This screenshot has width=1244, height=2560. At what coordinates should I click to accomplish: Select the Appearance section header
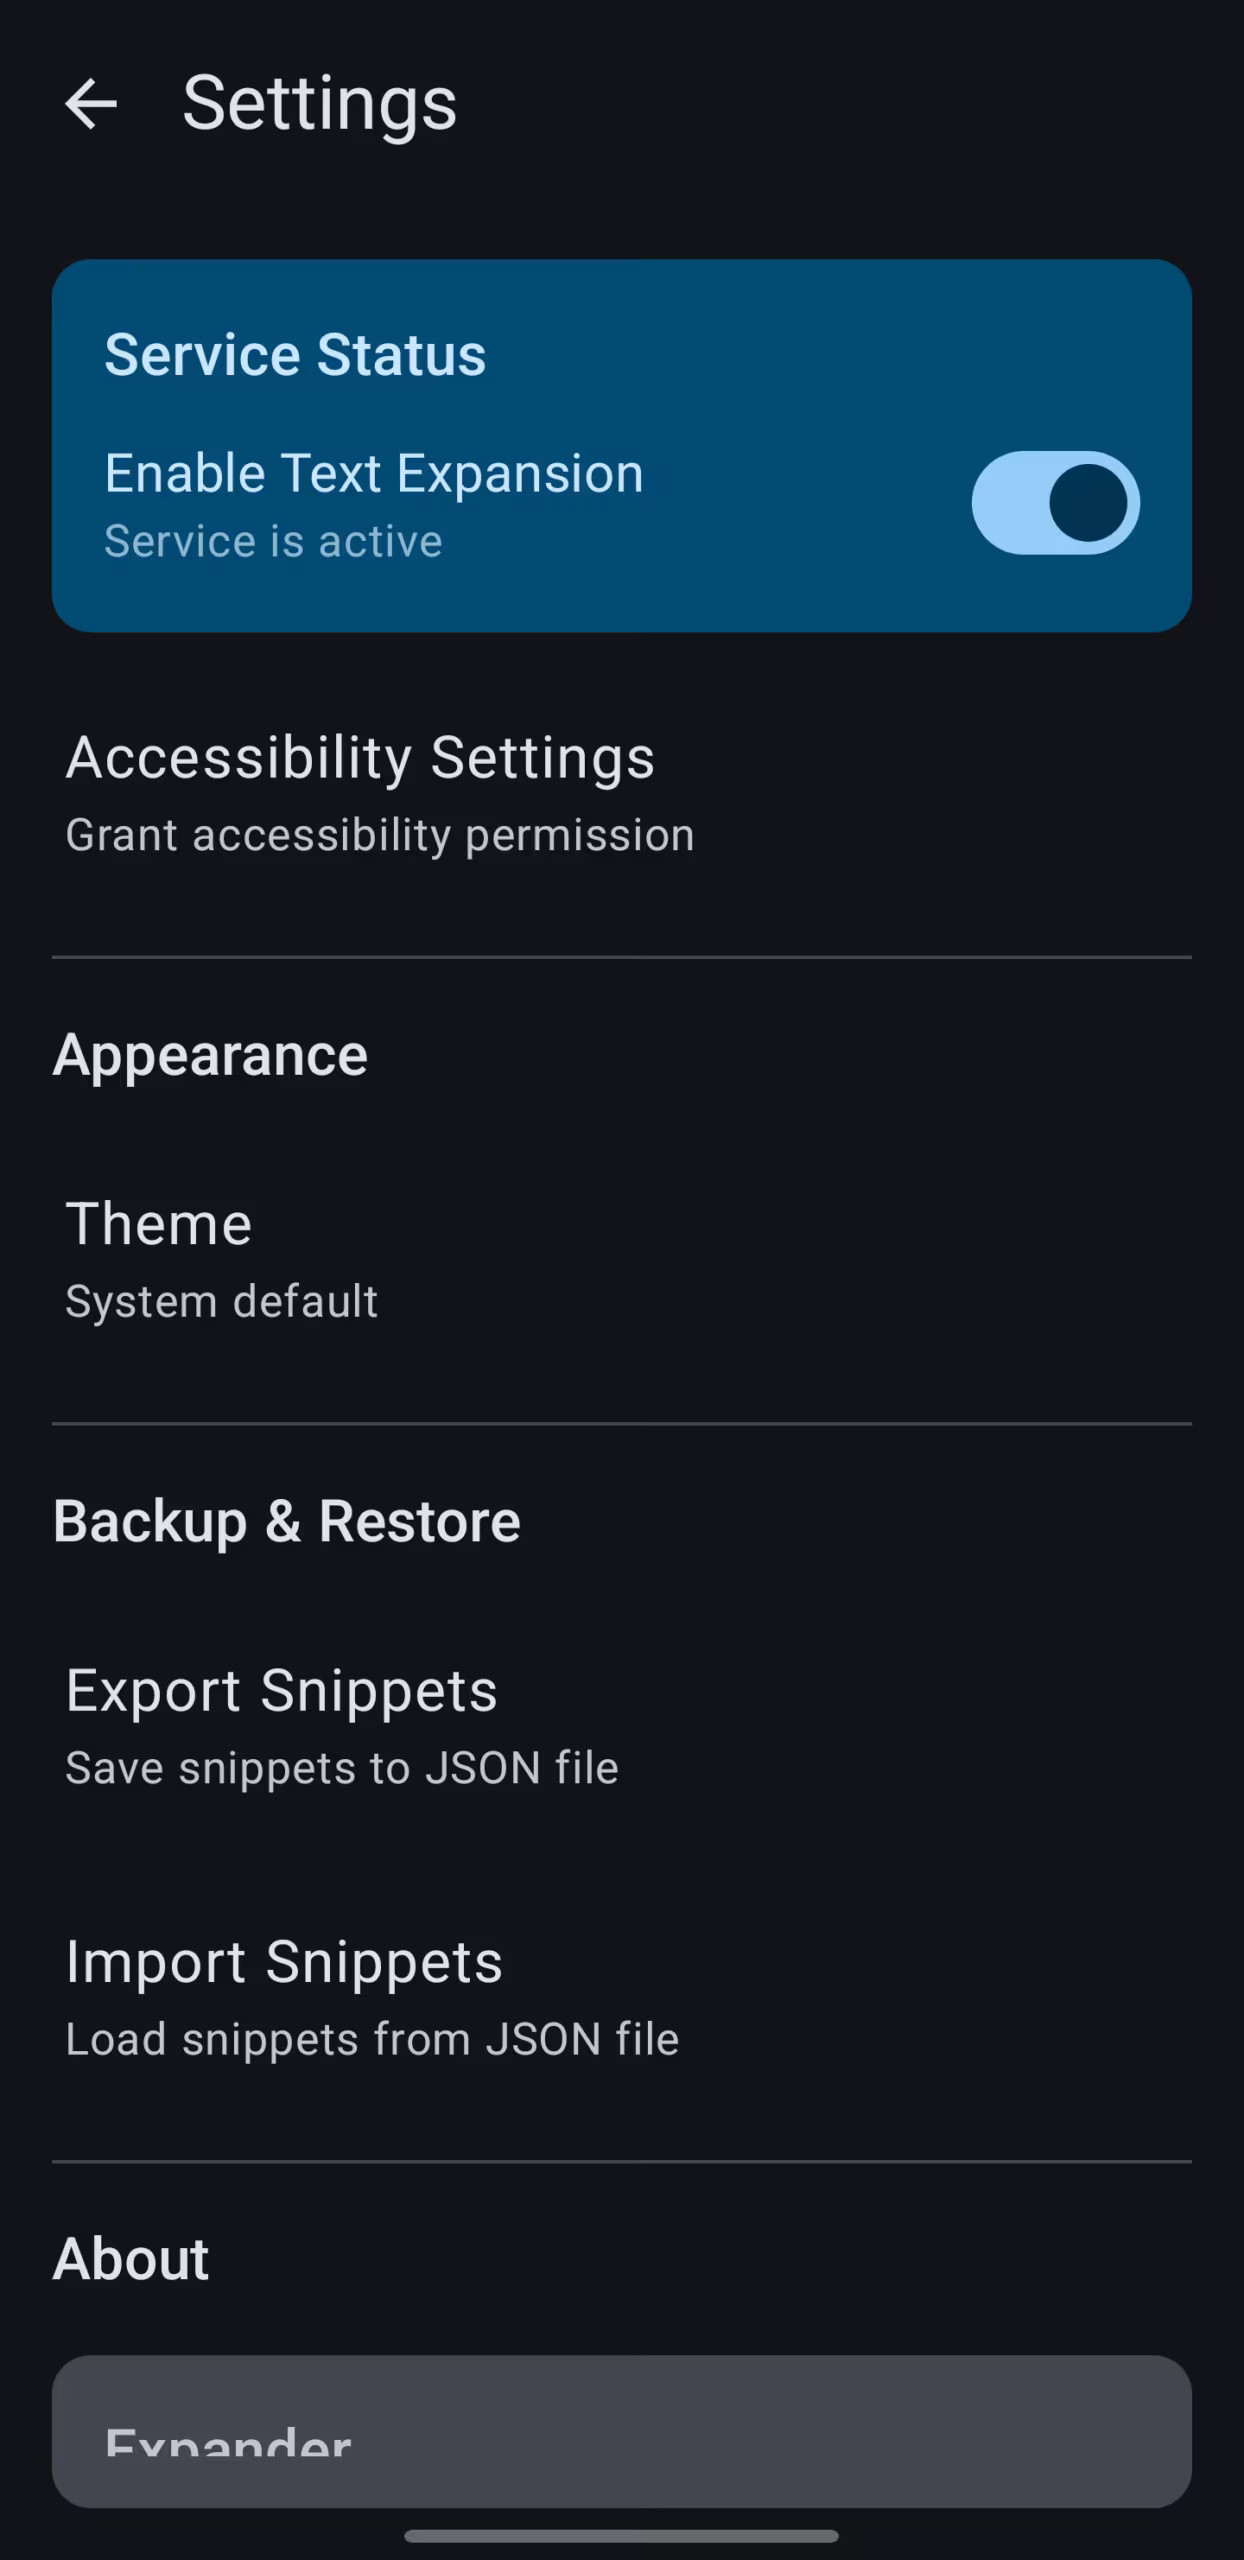(210, 1055)
